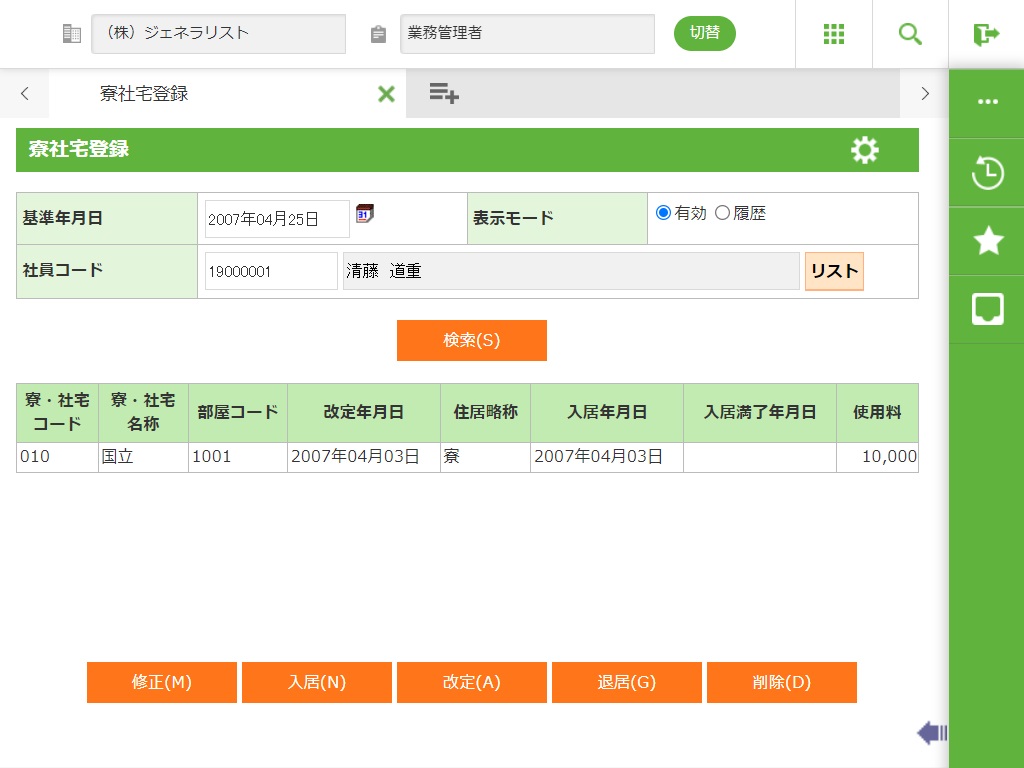Select the 履歴 display mode radio button

click(722, 213)
